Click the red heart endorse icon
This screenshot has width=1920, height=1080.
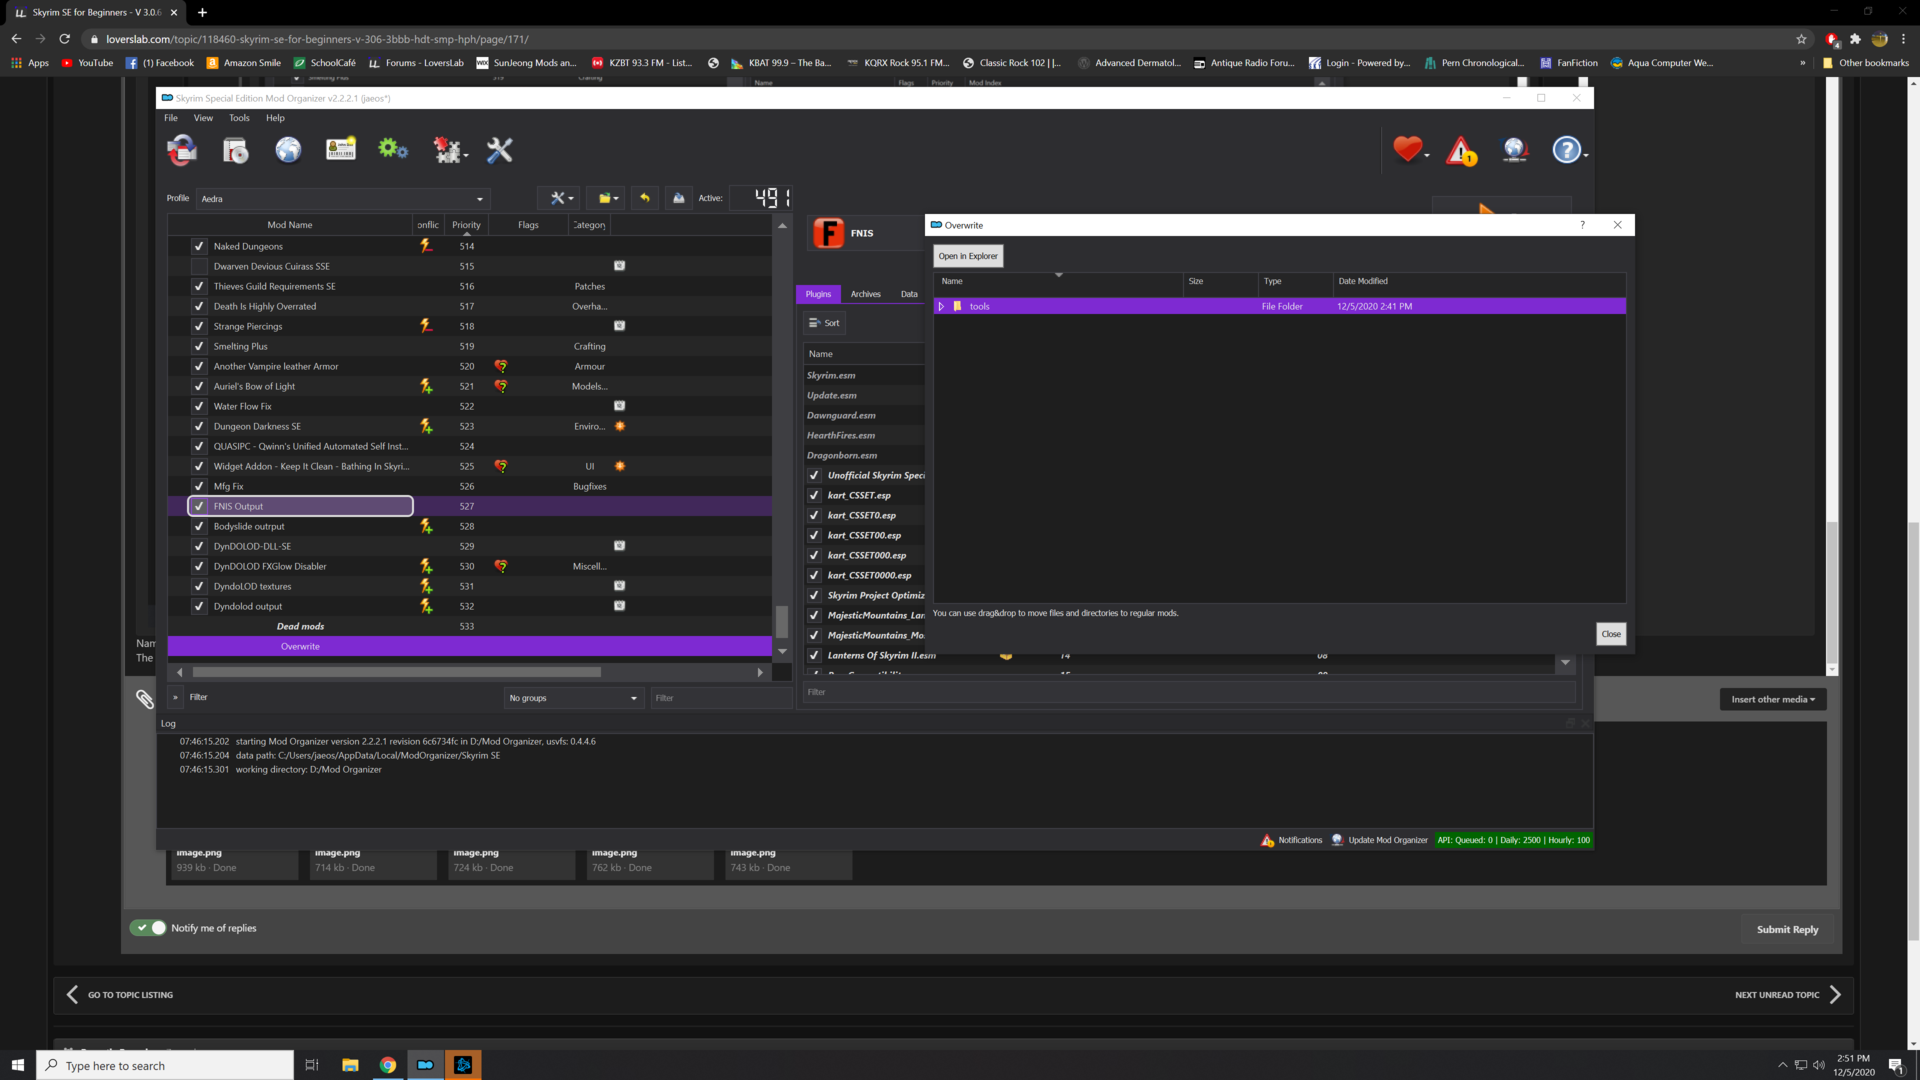tap(1409, 150)
